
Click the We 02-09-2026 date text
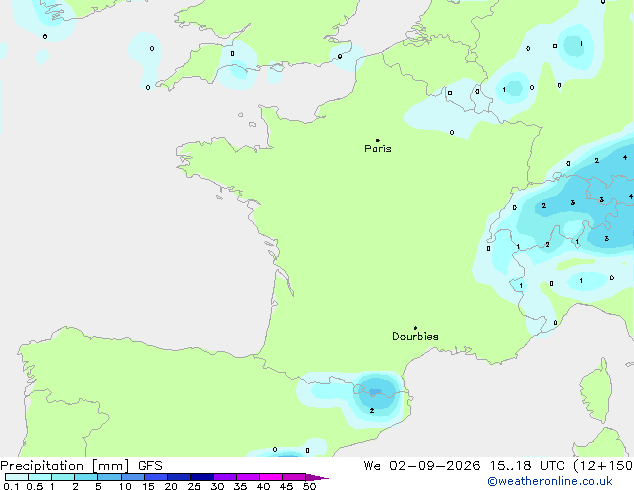(x=422, y=466)
